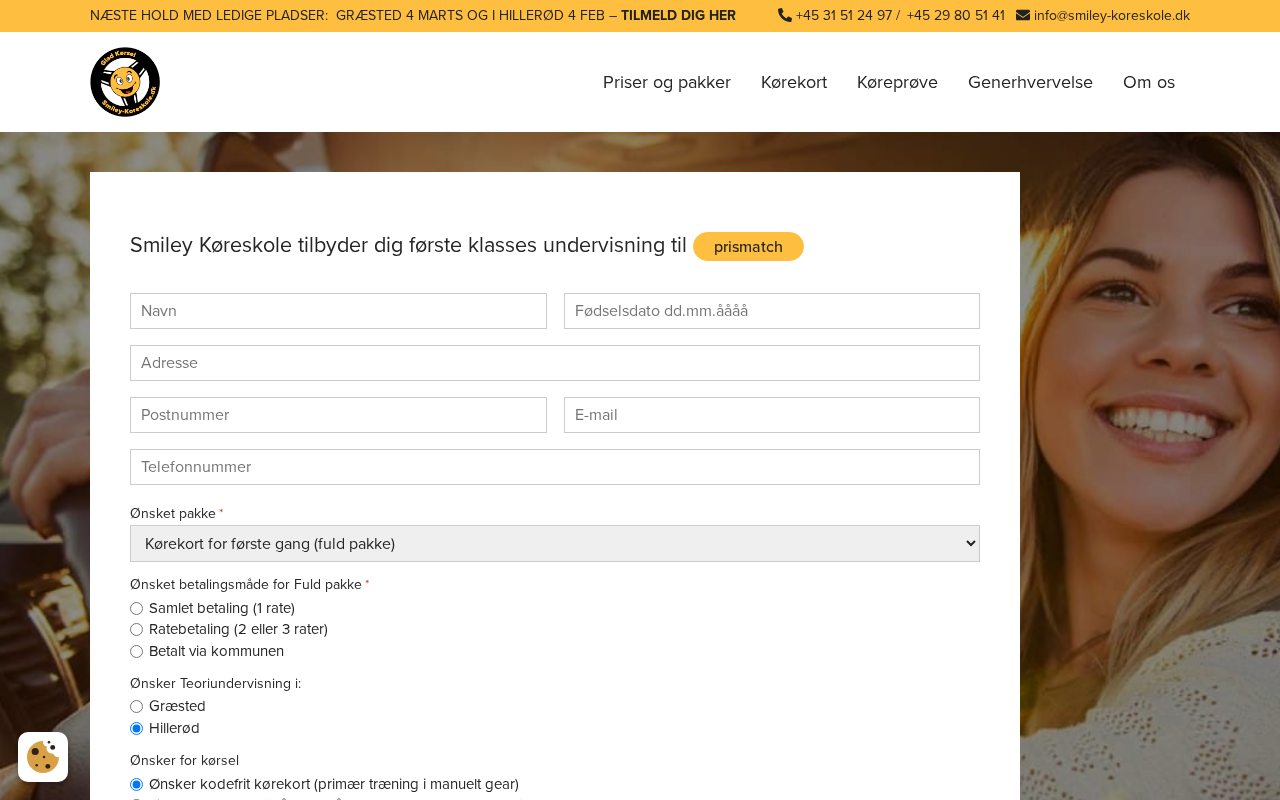
Task: Click the TILMELD DIG HER link
Action: [x=678, y=15]
